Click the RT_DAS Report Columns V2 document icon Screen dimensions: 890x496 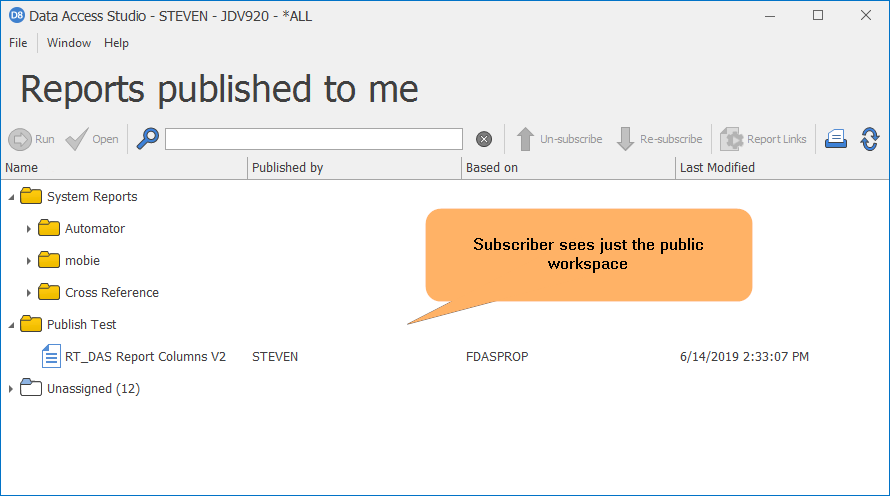(x=51, y=356)
